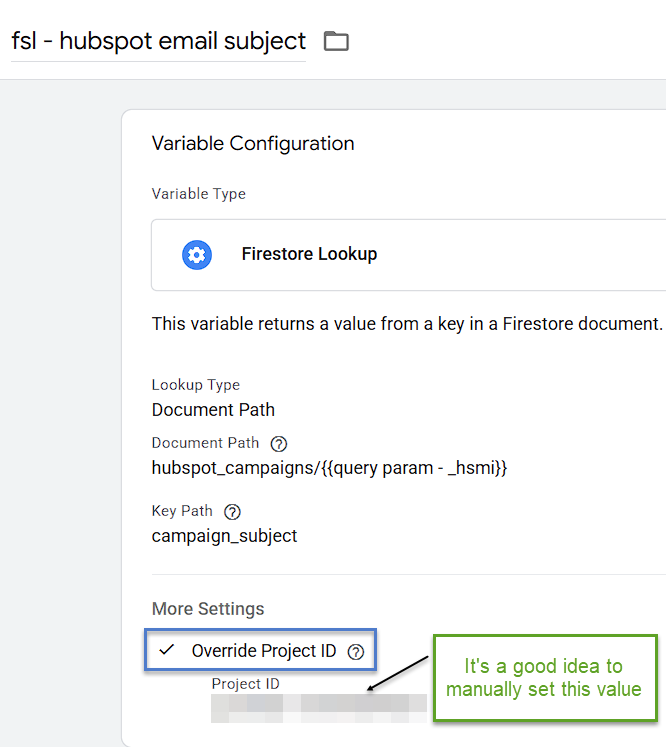Screen dimensions: 666x747
Task: Click the Lookup Type label
Action: tap(196, 385)
